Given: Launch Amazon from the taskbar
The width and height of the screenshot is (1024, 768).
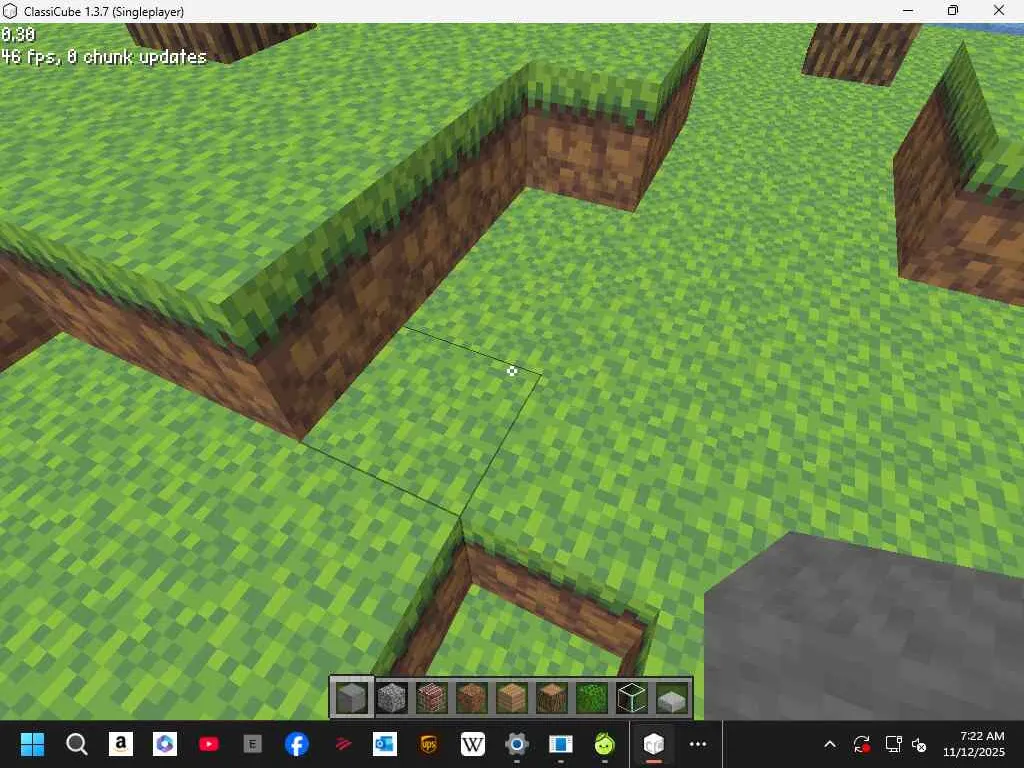Looking at the screenshot, I should pos(121,744).
